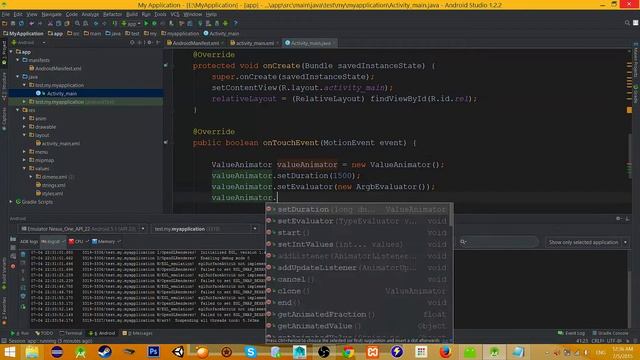Click the scroll-from-source icon in the Project panel
The image size is (640, 360).
(132, 42)
